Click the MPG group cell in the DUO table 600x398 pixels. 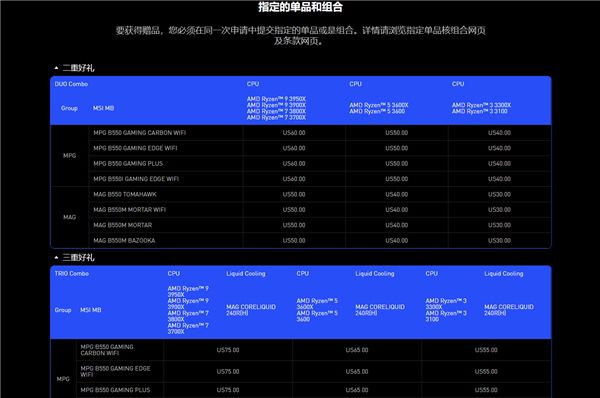pyautogui.click(x=70, y=156)
